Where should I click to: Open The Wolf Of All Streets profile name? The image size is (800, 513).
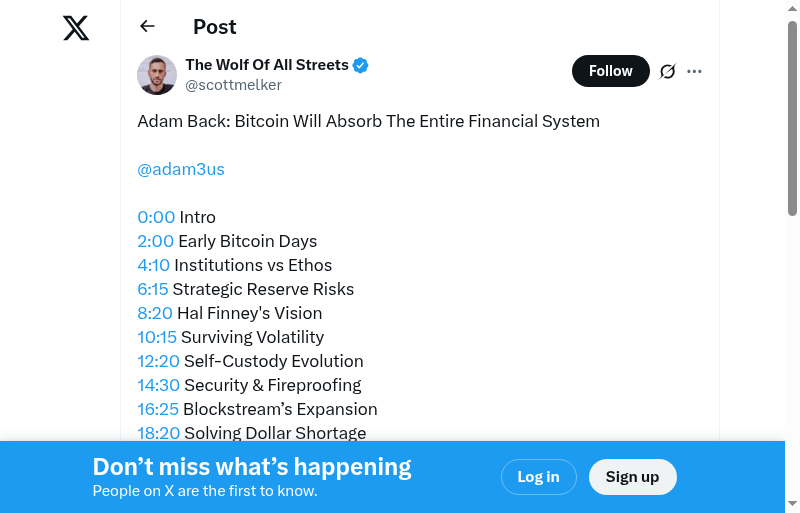pos(267,65)
